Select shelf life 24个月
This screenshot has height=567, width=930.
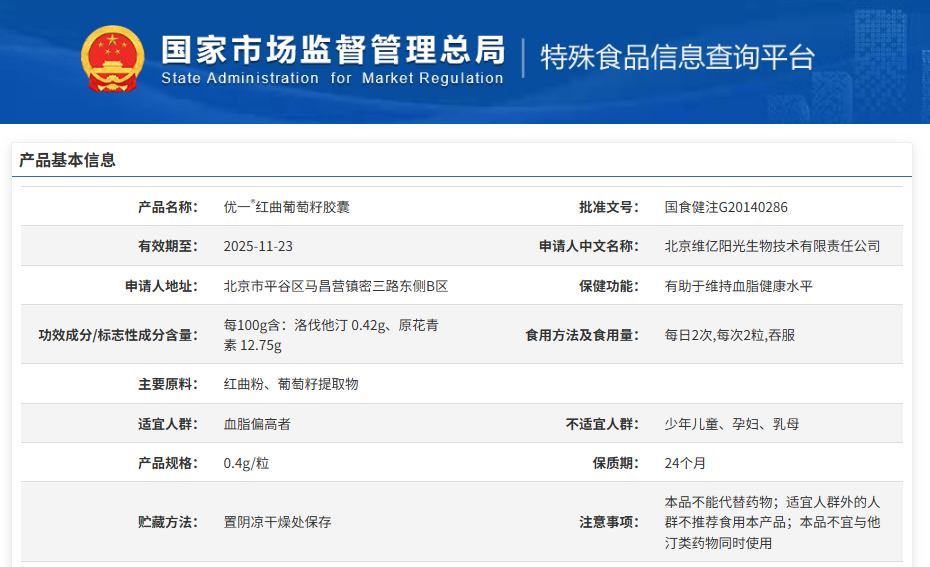tap(685, 463)
